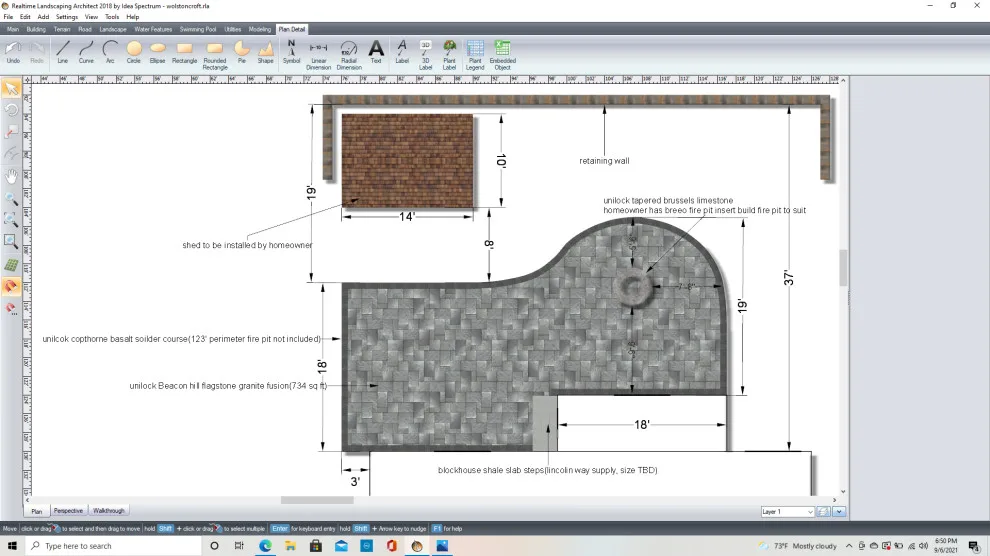Select the Linear Dimension tool

tap(318, 55)
